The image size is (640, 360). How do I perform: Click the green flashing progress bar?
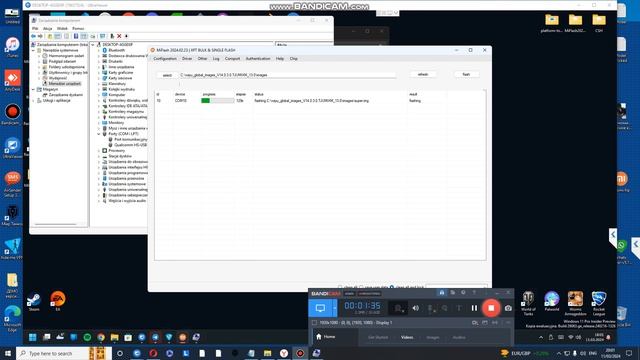218,100
